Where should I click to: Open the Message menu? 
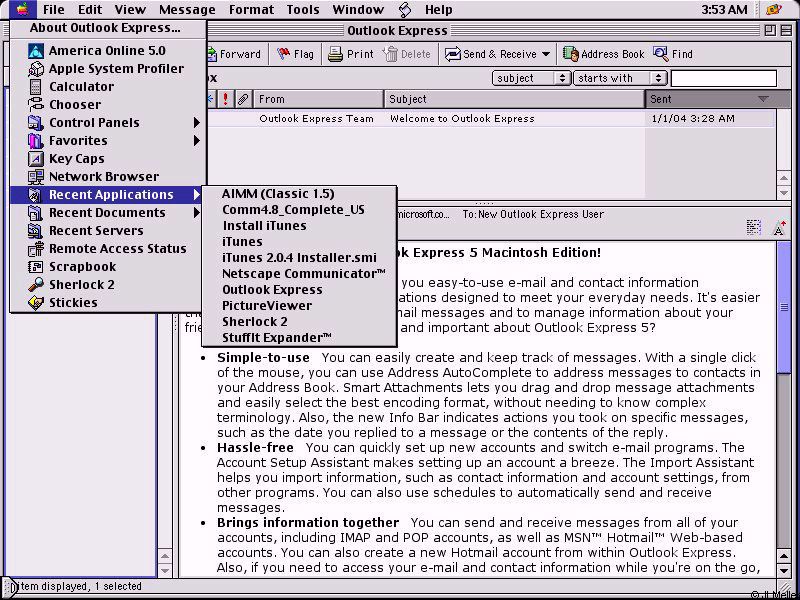pos(187,10)
